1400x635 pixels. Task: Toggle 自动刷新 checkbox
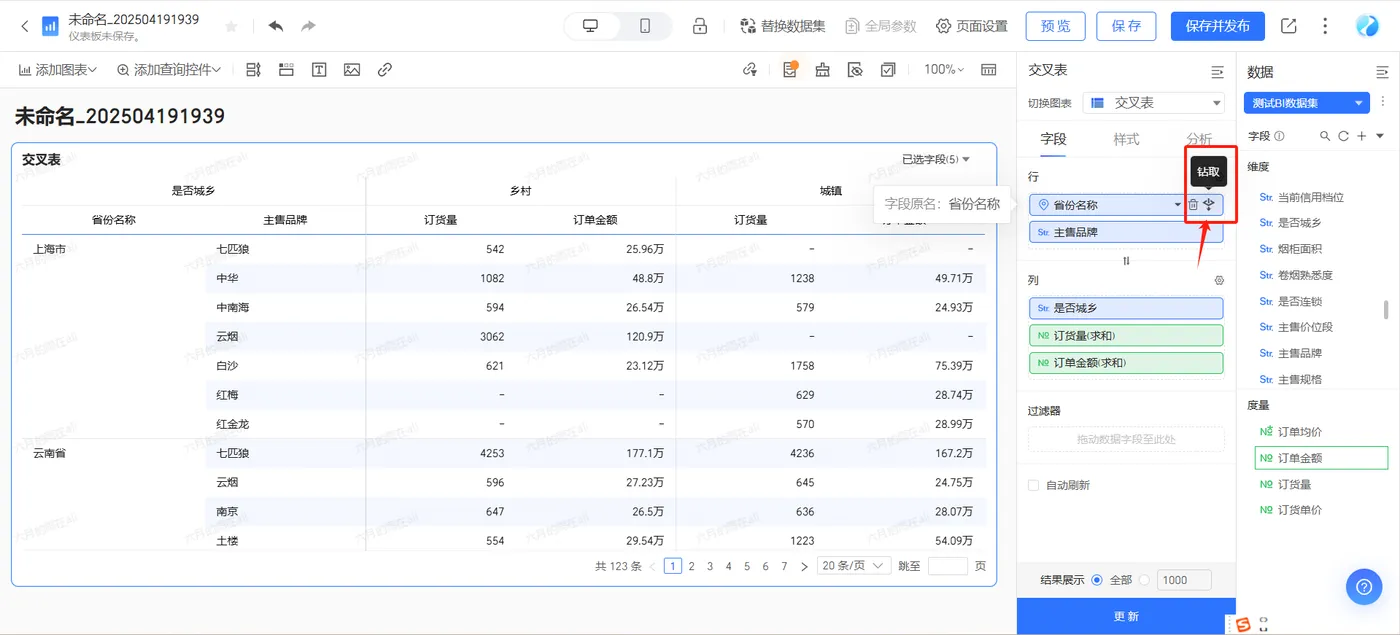pyautogui.click(x=1034, y=485)
